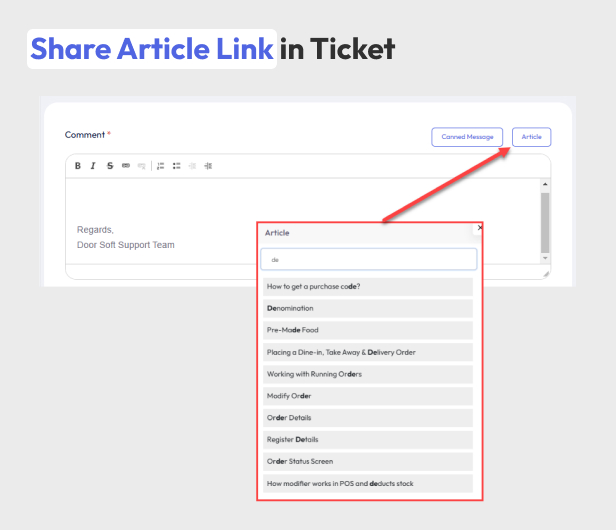Viewport: 616px width, 530px height.
Task: Click the greyed remove-link toolbar icon
Action: (141, 166)
